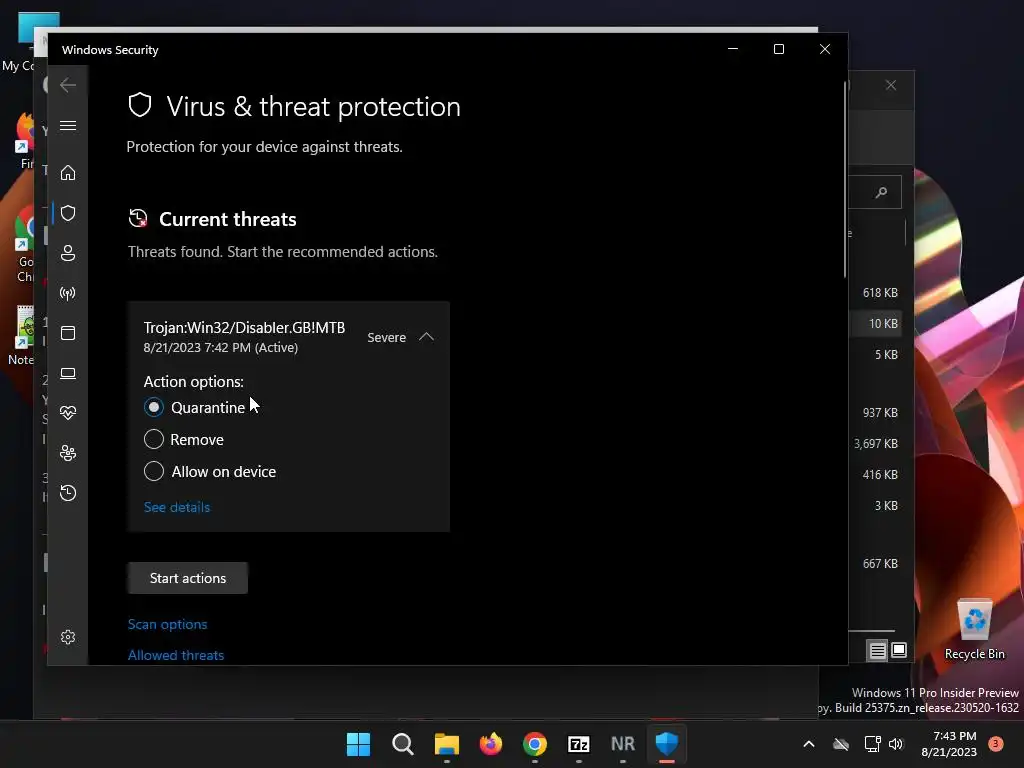Select the 10 KB file row
1024x768 pixels.
876,324
